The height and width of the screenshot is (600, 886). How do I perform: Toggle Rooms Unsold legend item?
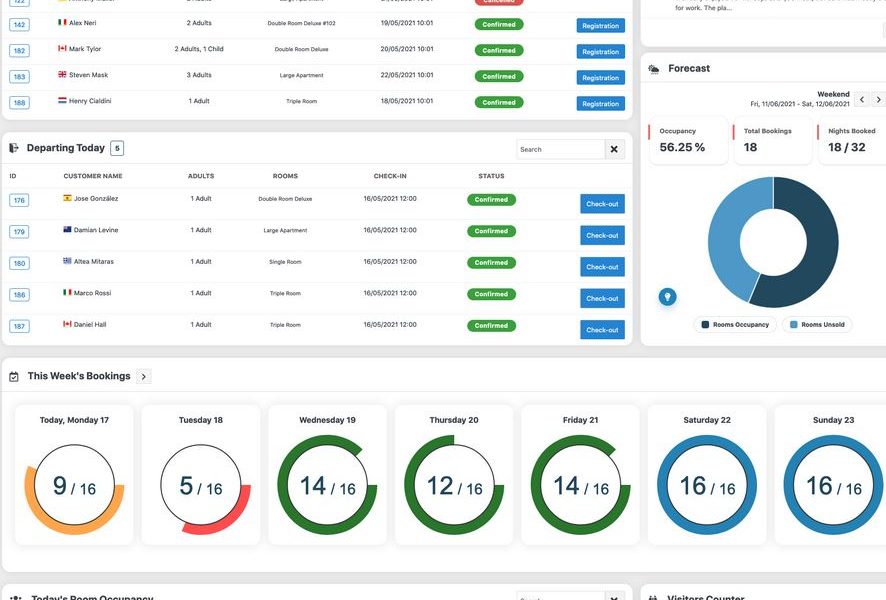(x=817, y=325)
